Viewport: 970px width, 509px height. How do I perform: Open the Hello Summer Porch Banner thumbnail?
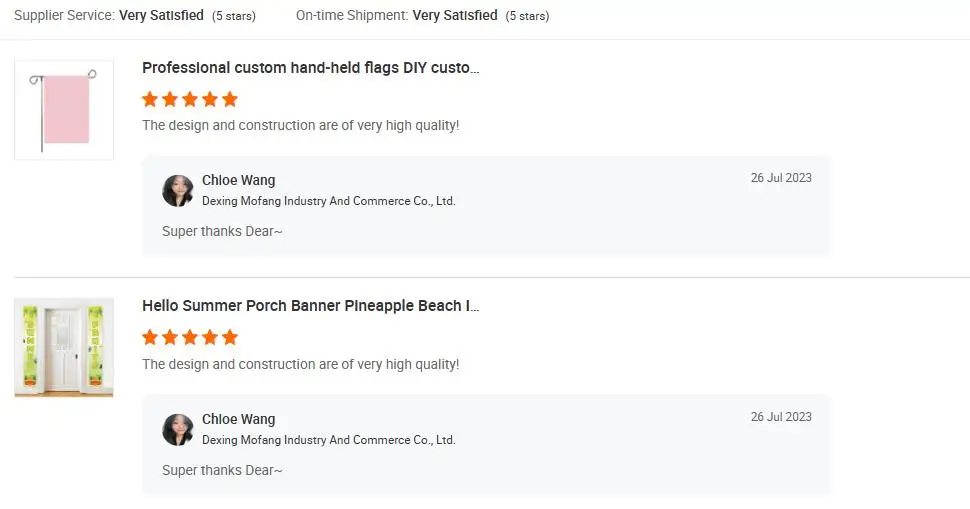[64, 348]
